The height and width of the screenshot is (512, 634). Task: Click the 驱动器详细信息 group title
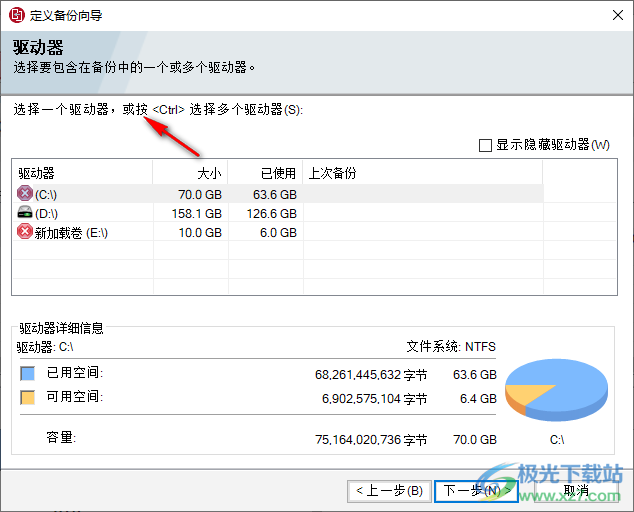point(61,328)
